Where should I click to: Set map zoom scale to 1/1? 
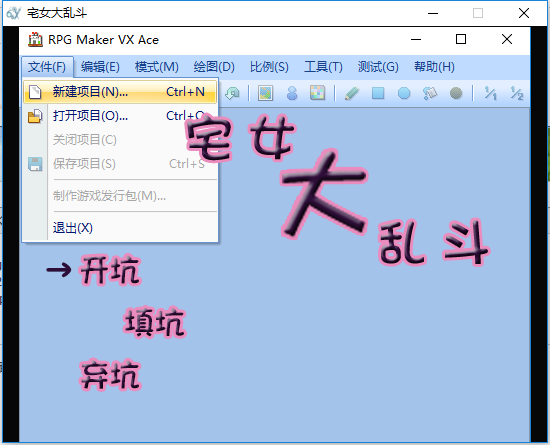pos(490,93)
